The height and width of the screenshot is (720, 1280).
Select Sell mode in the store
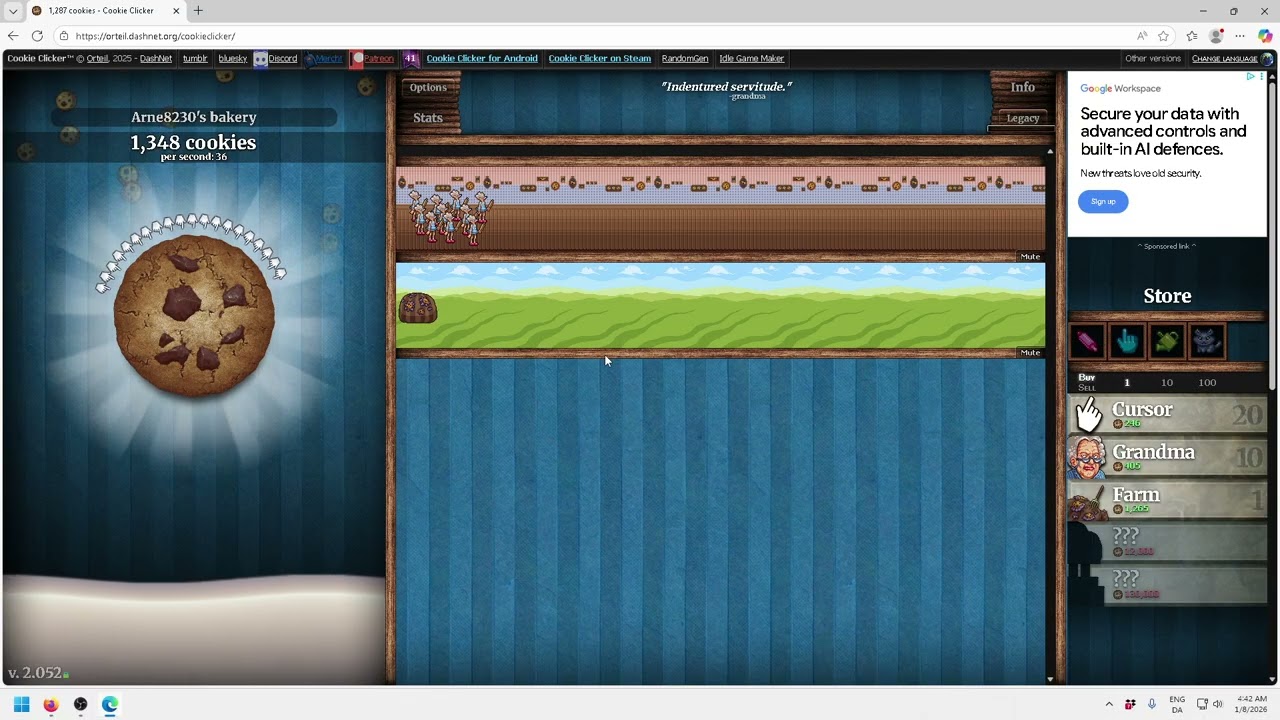click(1087, 388)
